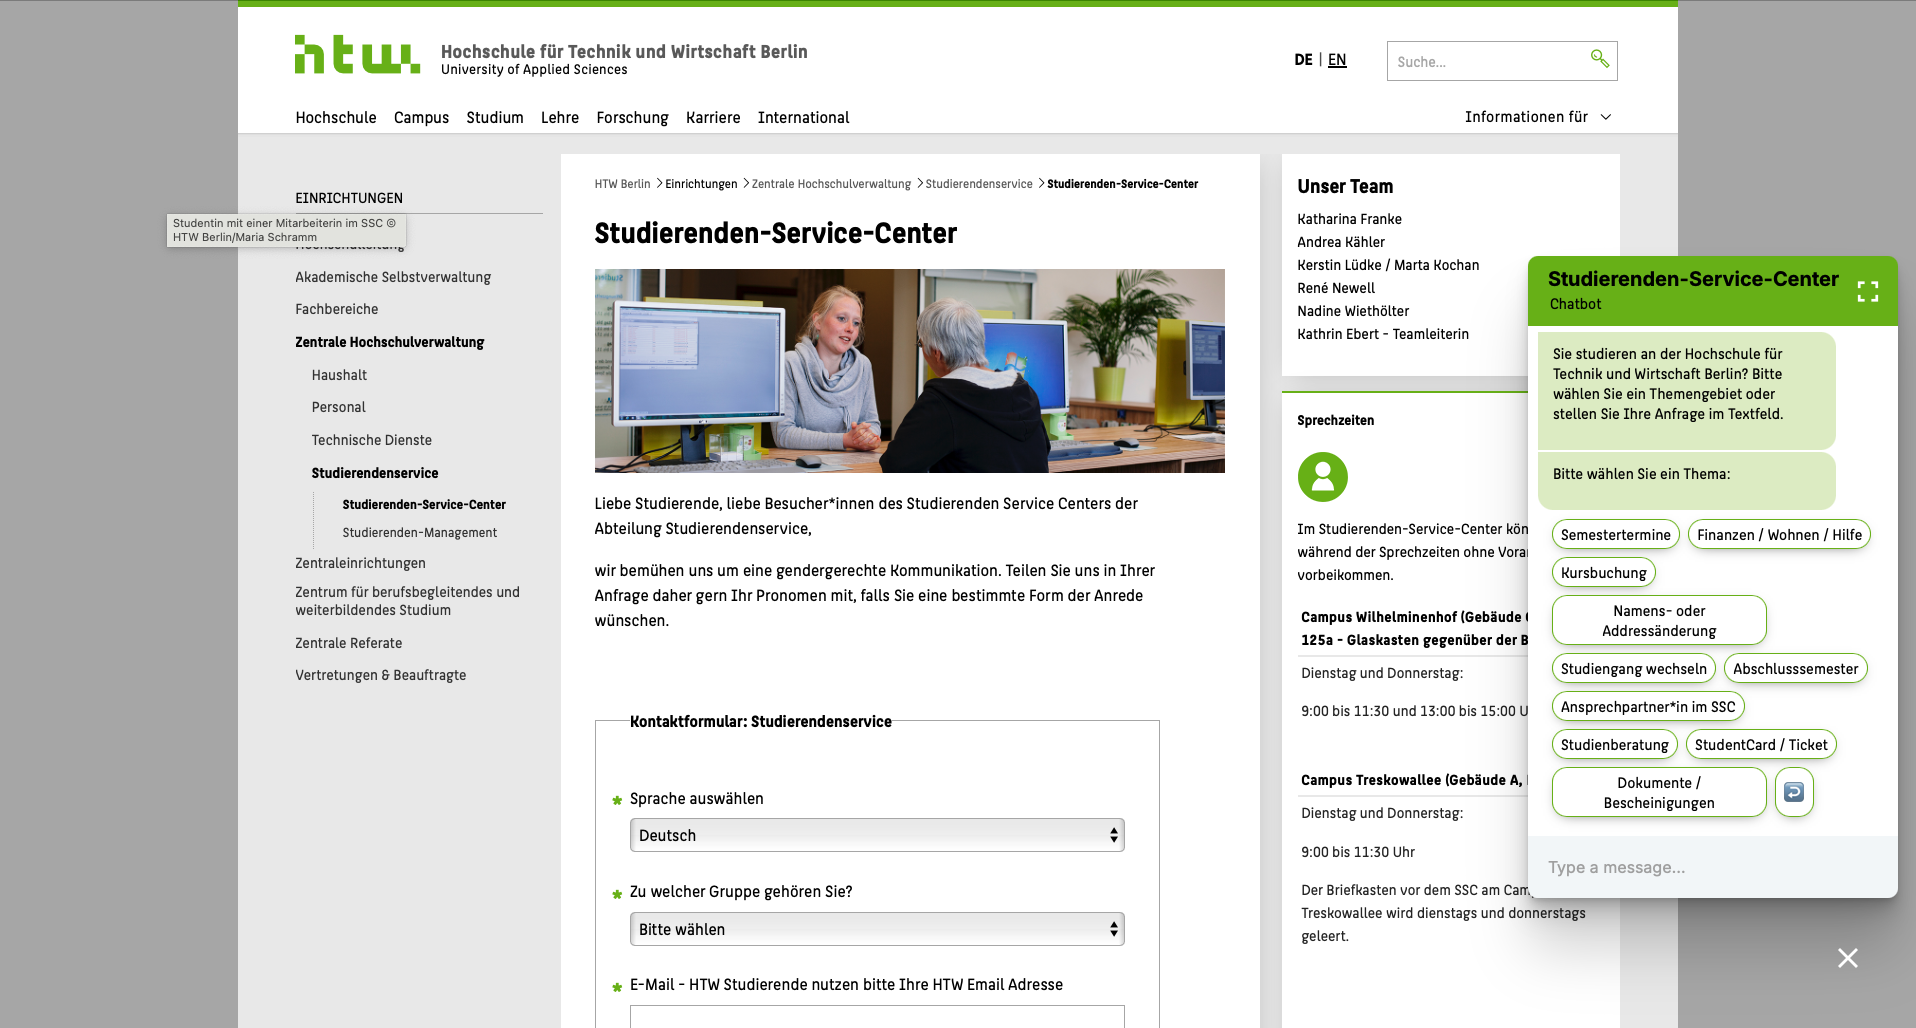1916x1028 pixels.
Task: Expand the Informationen für menu
Action: [1538, 117]
